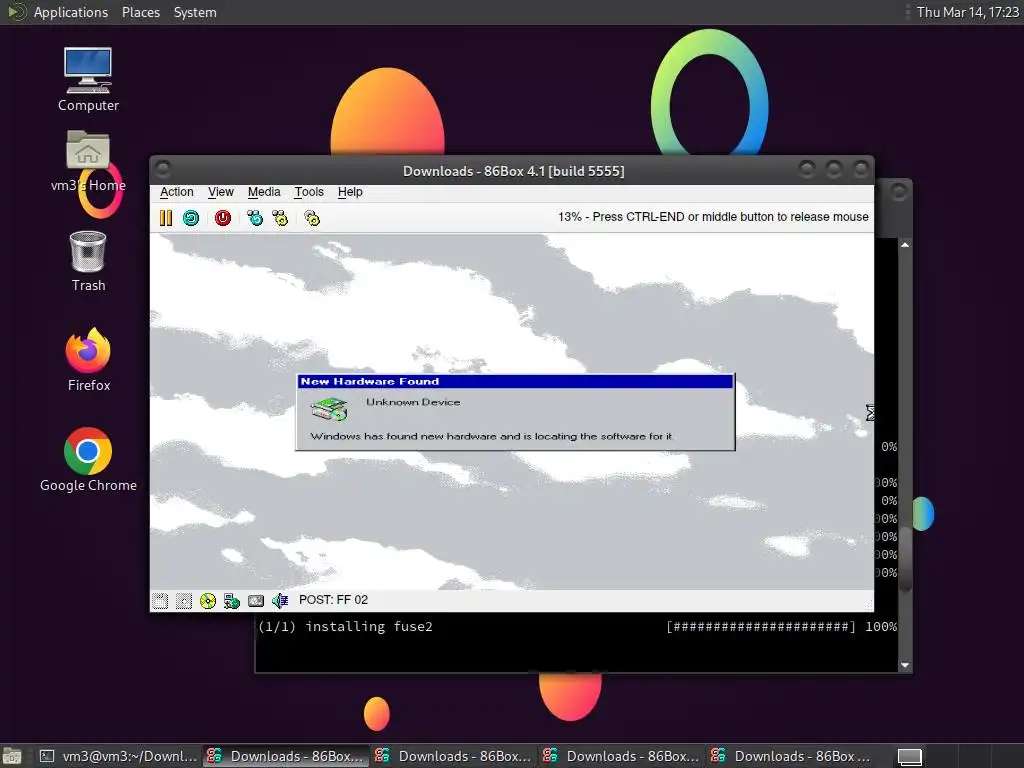Click the 86Box window title bar
Viewport: 1024px width, 768px height.
(513, 171)
